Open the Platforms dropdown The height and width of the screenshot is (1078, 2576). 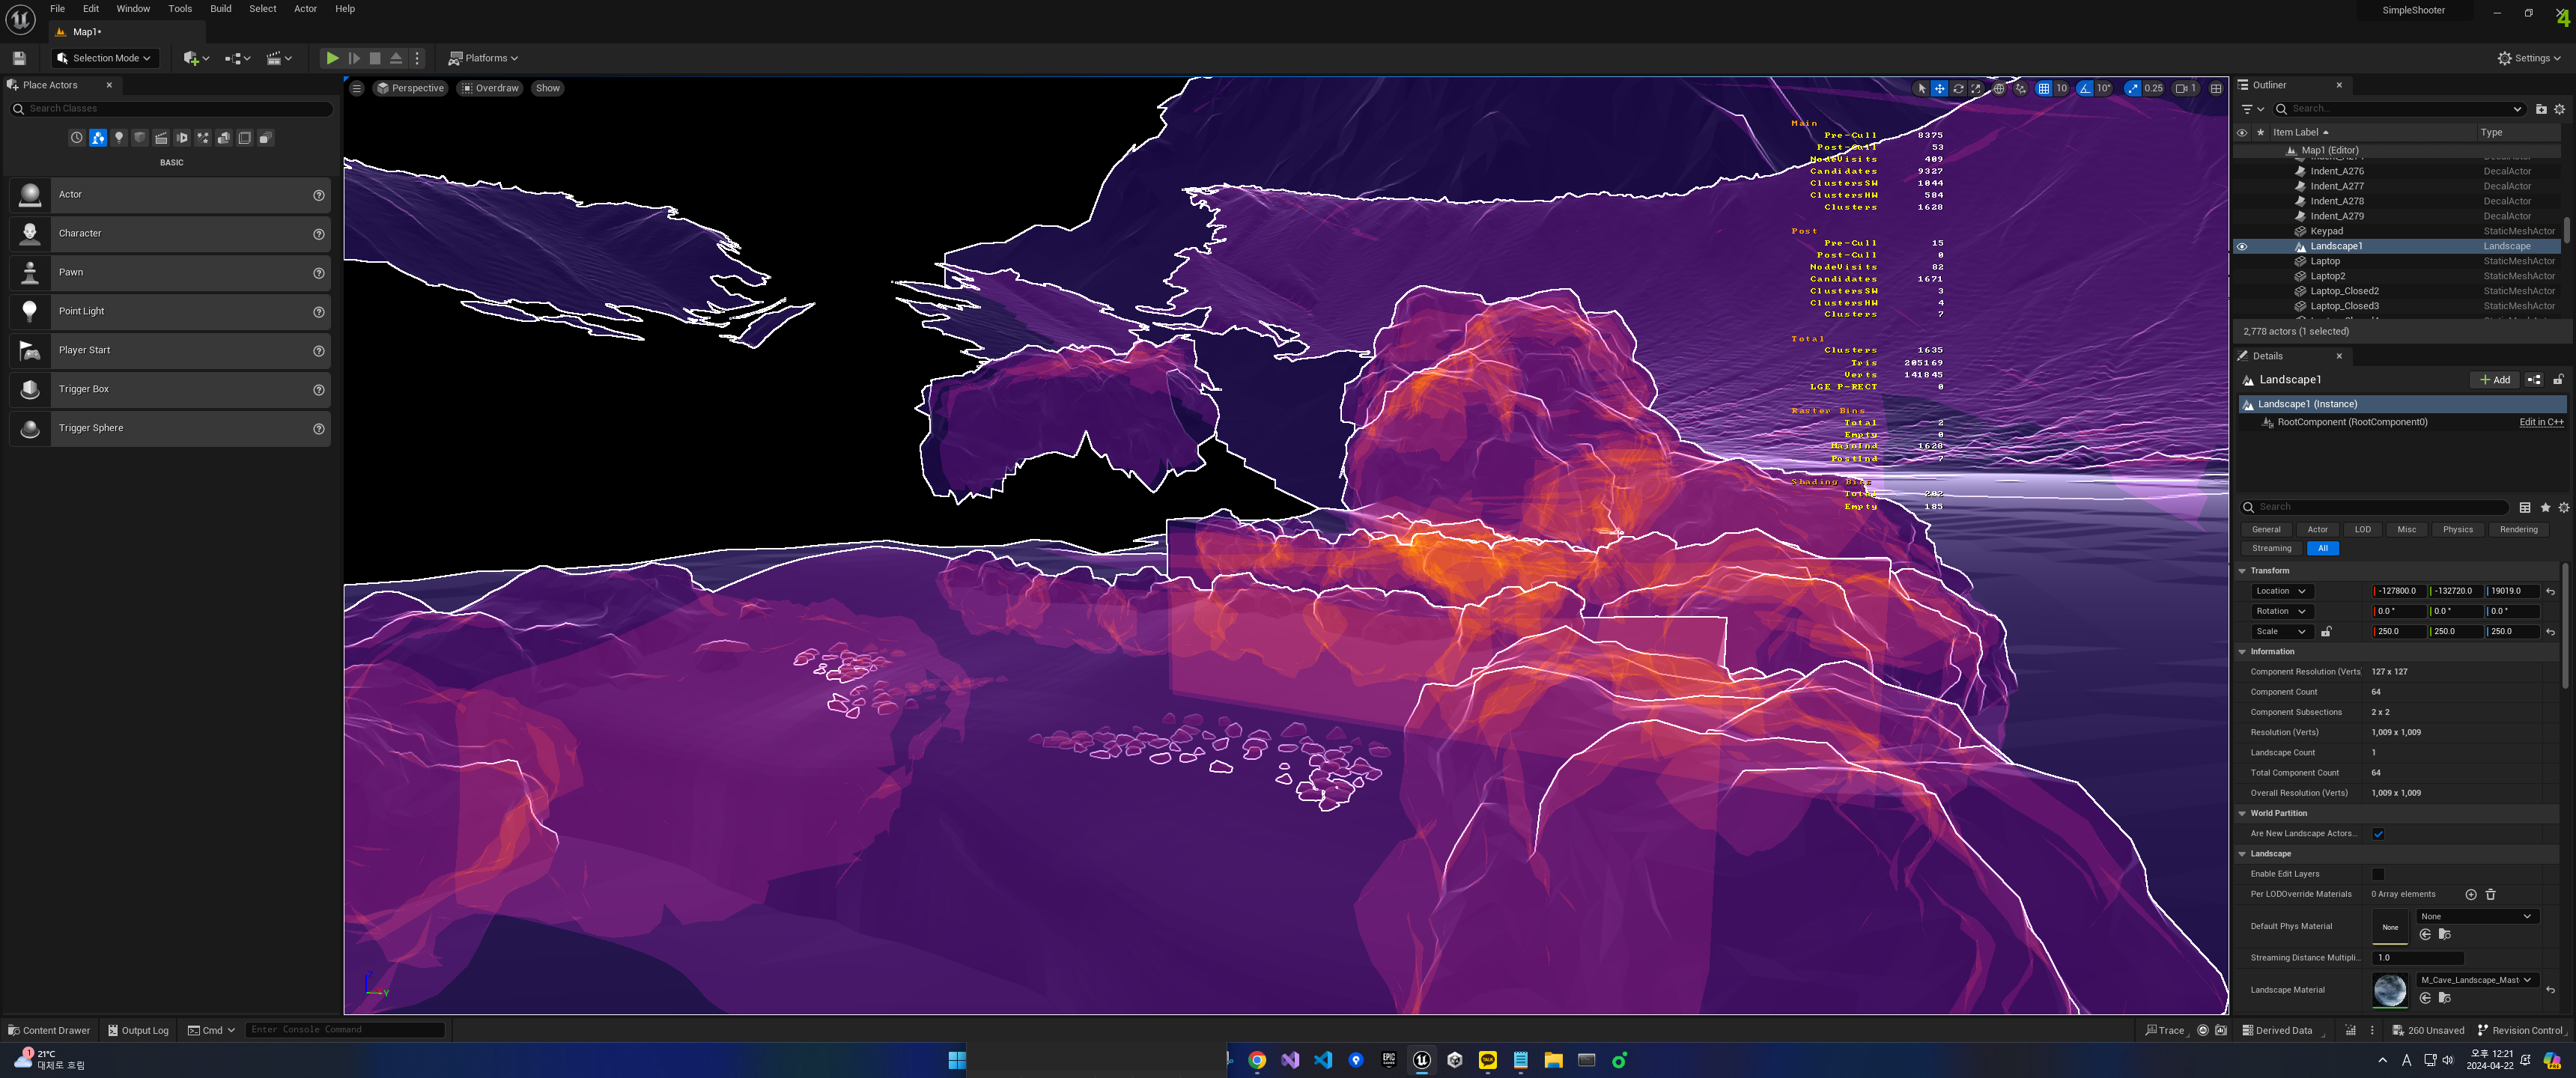coord(484,58)
